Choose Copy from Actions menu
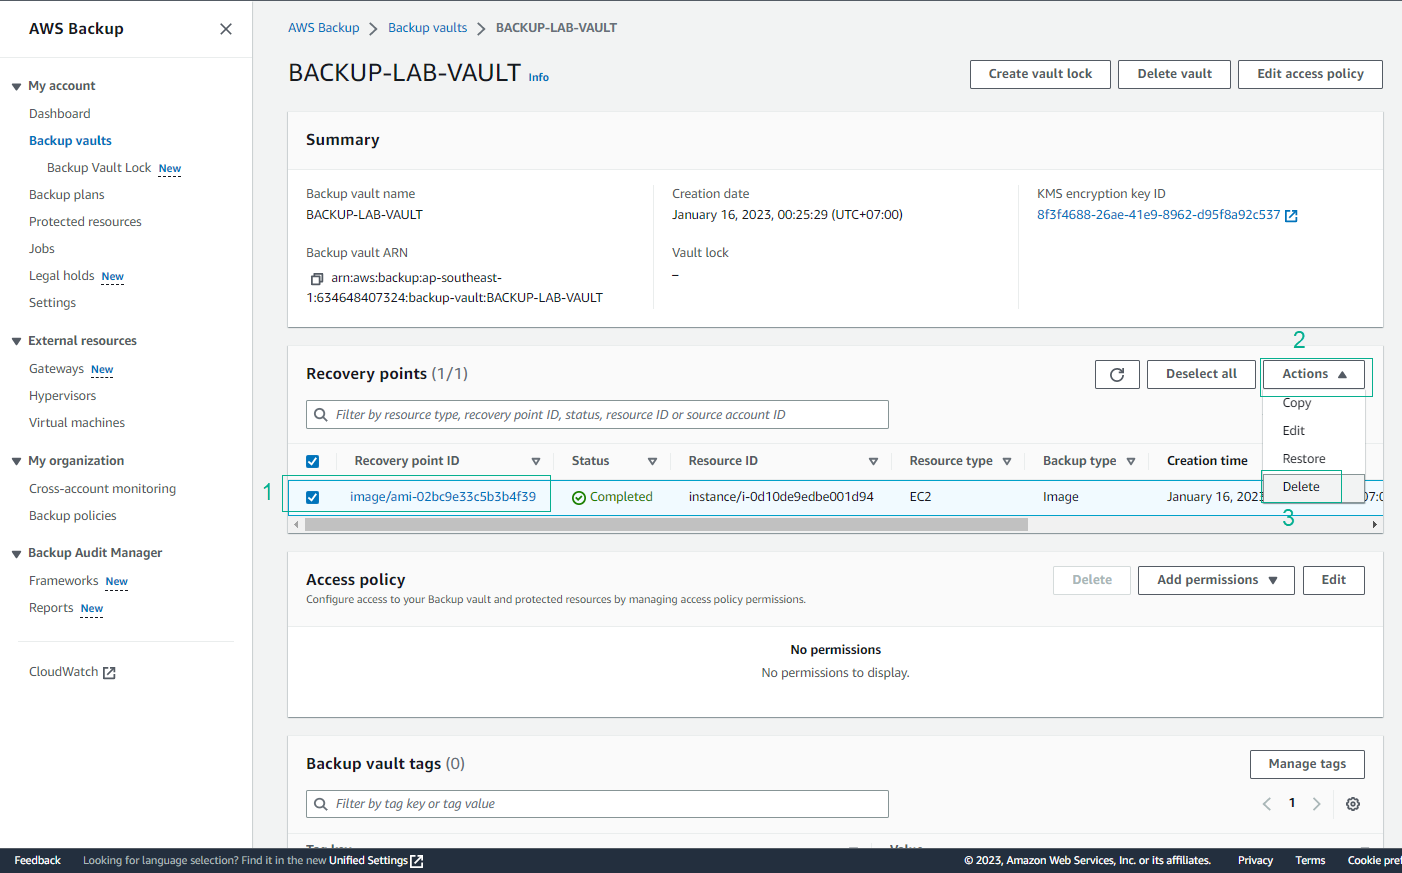 point(1296,403)
